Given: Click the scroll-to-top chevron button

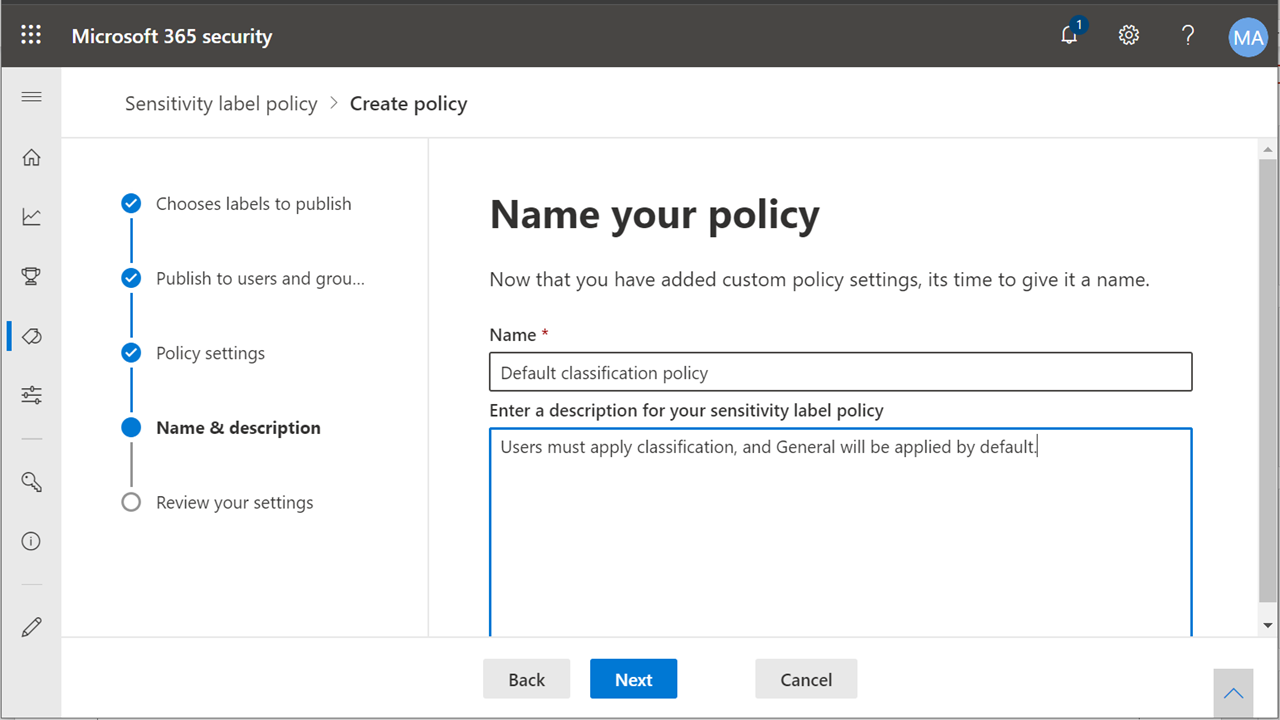Looking at the screenshot, I should [1234, 693].
